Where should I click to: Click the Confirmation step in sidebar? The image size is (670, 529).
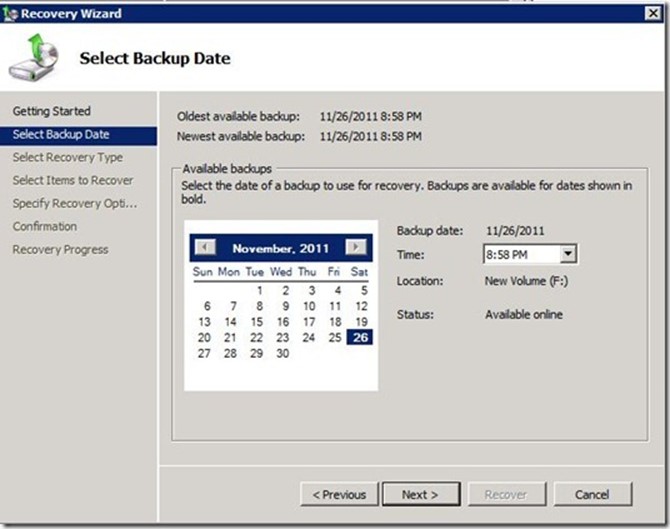coord(45,226)
